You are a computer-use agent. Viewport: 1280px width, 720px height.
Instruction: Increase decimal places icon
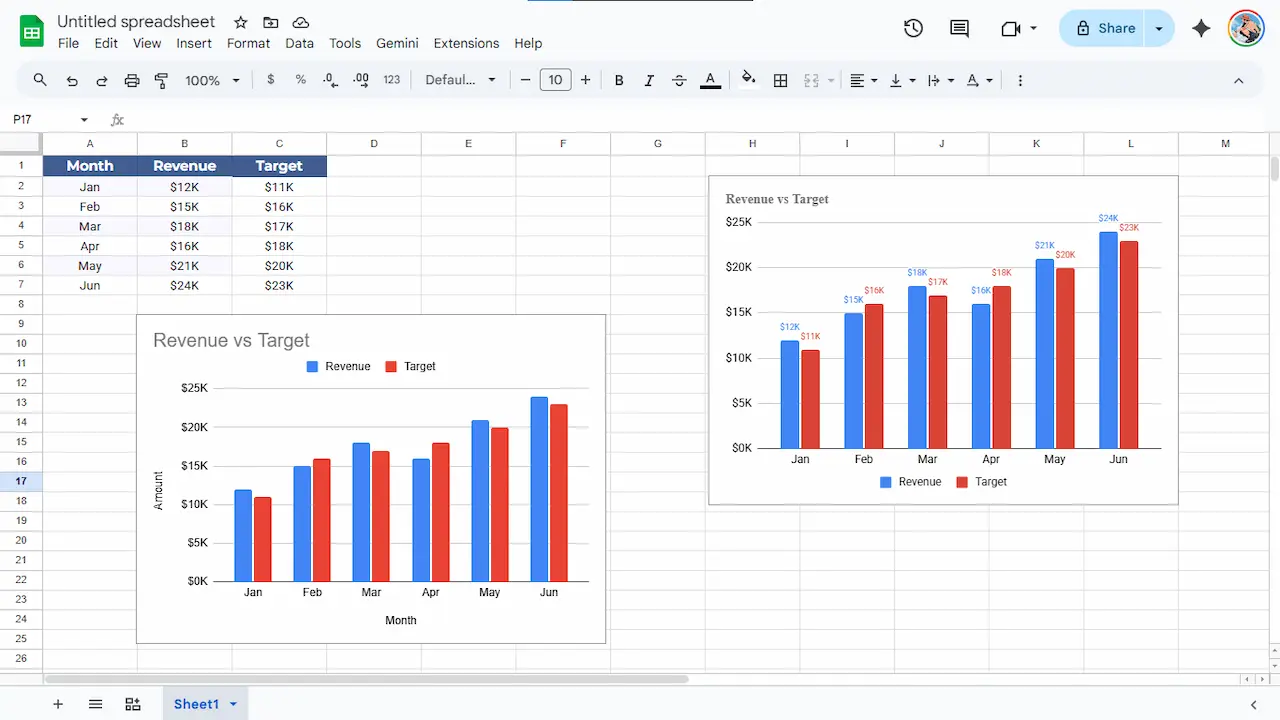coord(361,80)
